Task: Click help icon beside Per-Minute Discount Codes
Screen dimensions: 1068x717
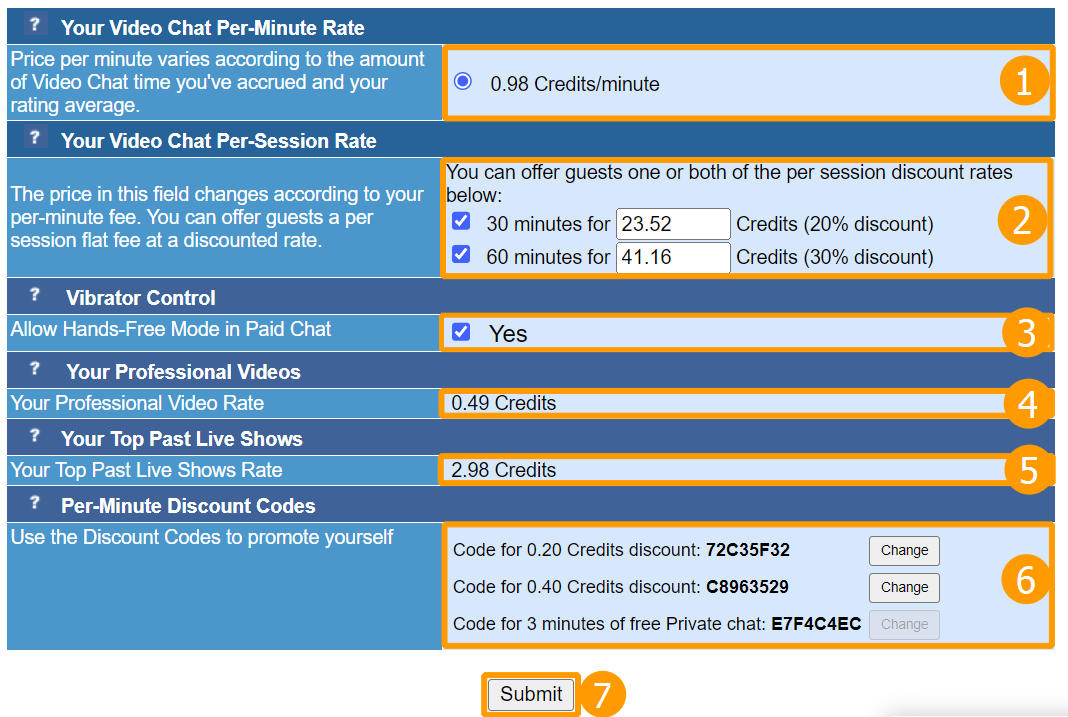Action: [x=35, y=503]
